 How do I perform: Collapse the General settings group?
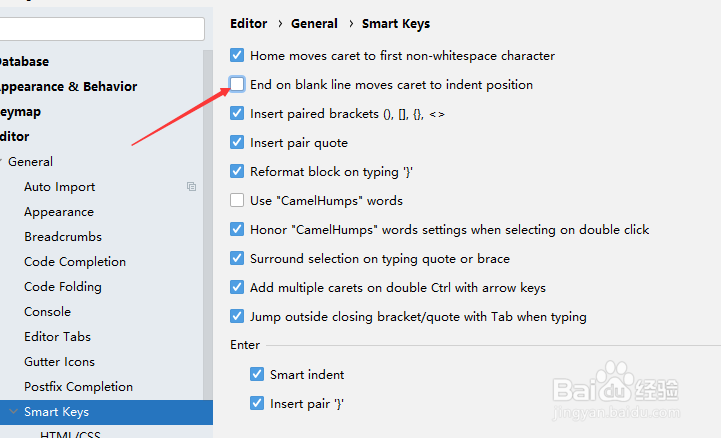[1, 161]
